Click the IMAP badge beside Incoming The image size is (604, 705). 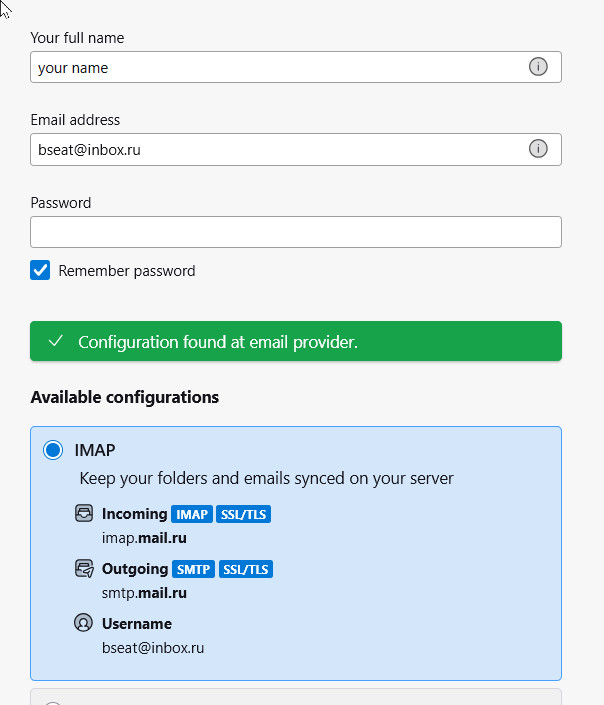pos(192,515)
